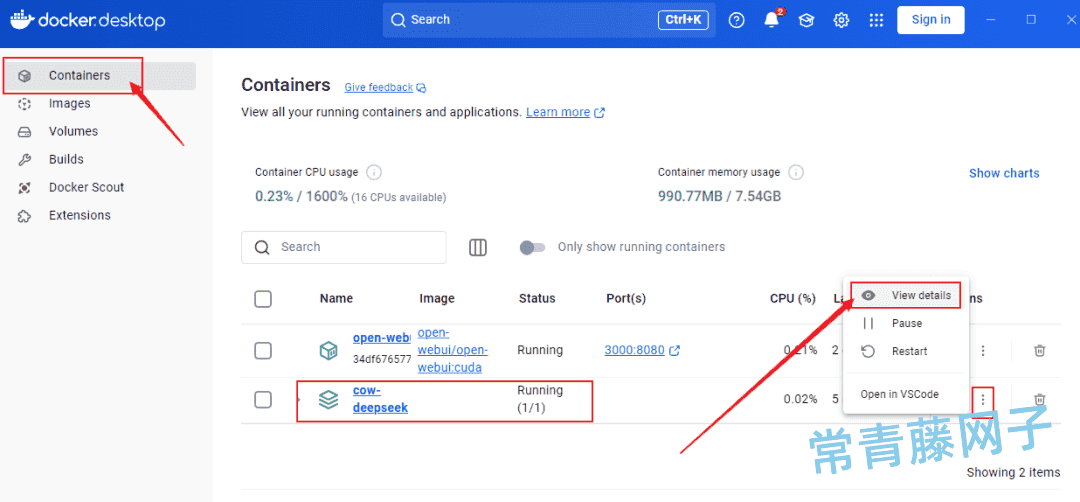The image size is (1080, 502).
Task: Sort by the CPU (%) column header
Action: (x=793, y=299)
